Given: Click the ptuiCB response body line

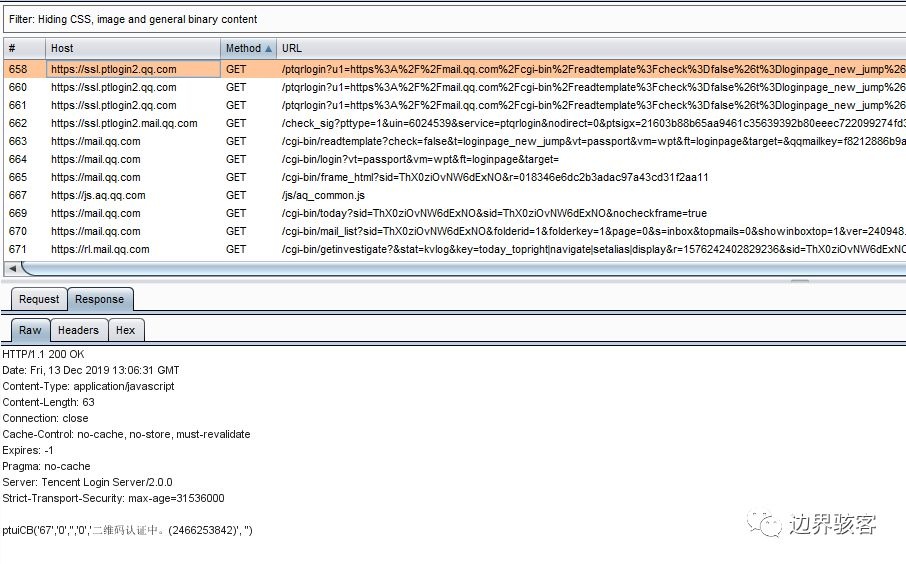Looking at the screenshot, I should pyautogui.click(x=128, y=530).
